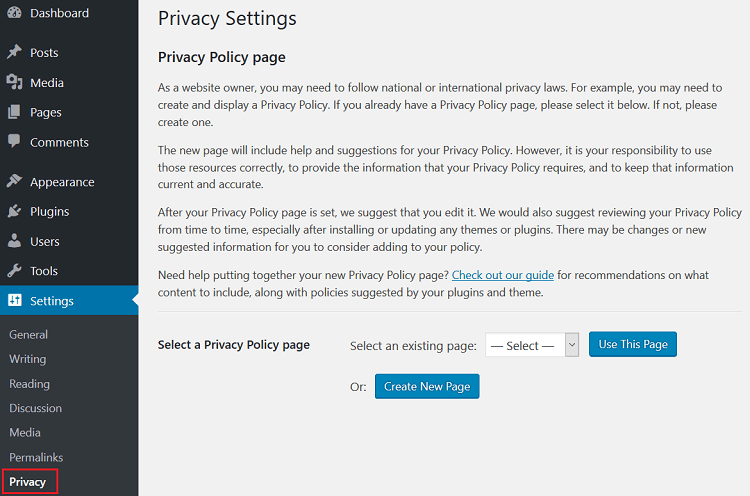Click the Plugins plug icon

(14, 211)
